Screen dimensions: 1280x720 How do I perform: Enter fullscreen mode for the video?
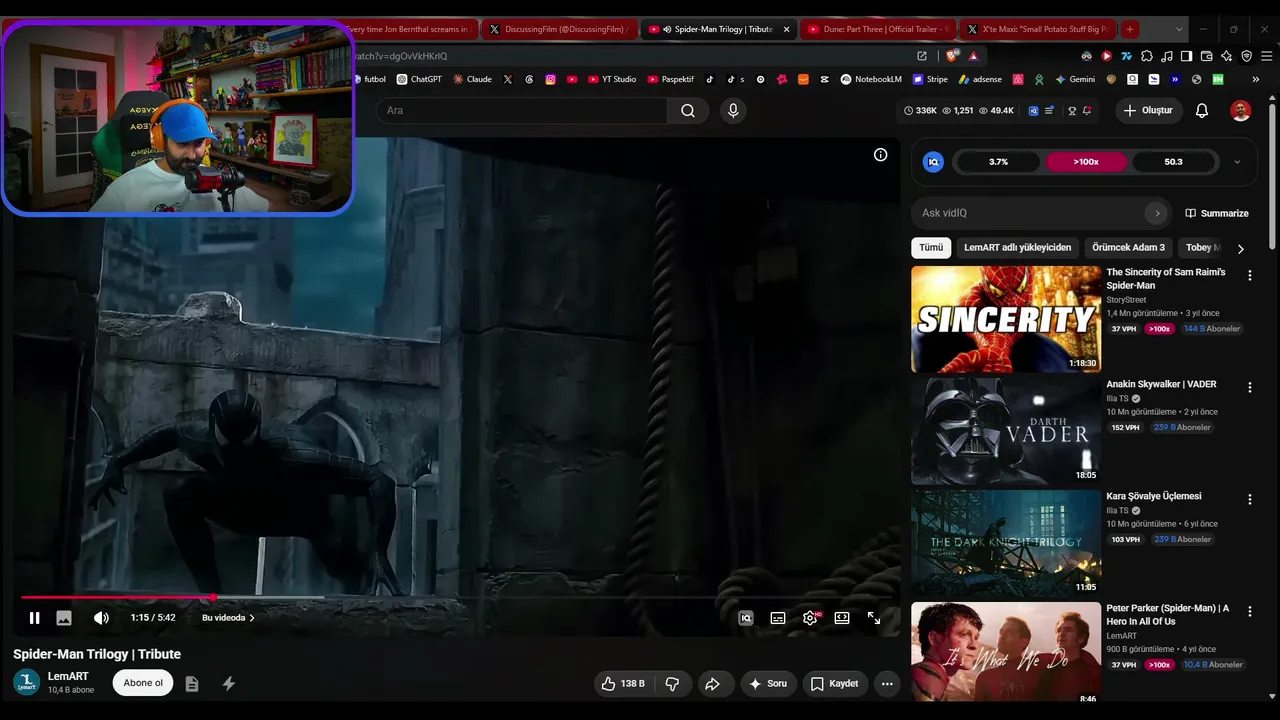click(874, 618)
